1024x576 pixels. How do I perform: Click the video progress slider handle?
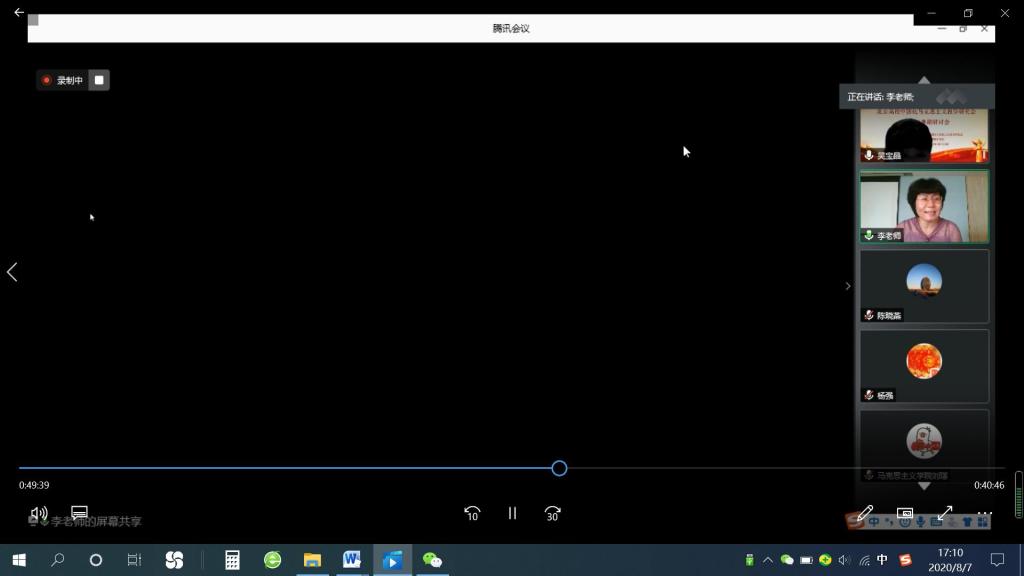pos(559,468)
